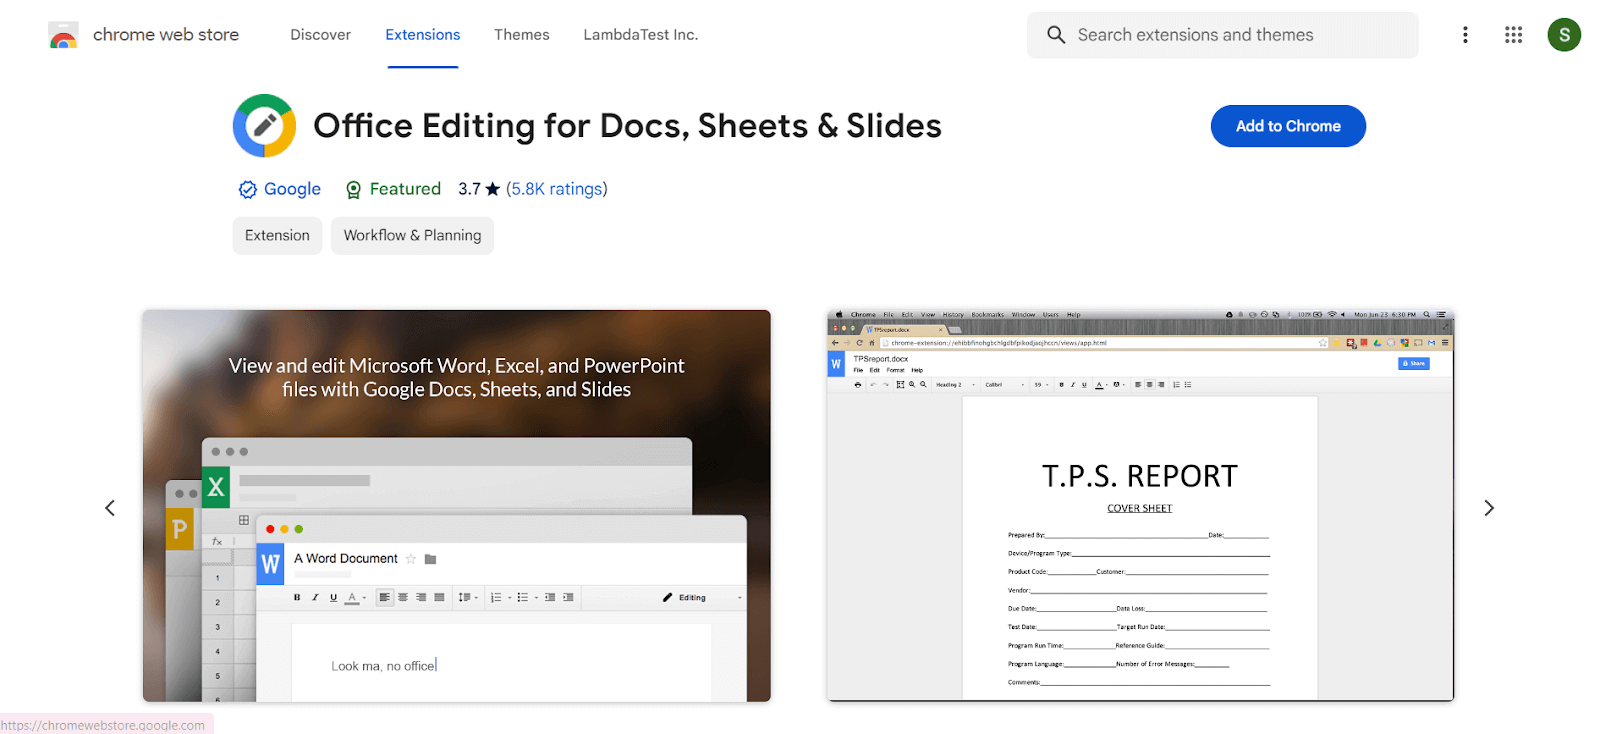Click the Chrome Web Store logo

tap(63, 35)
